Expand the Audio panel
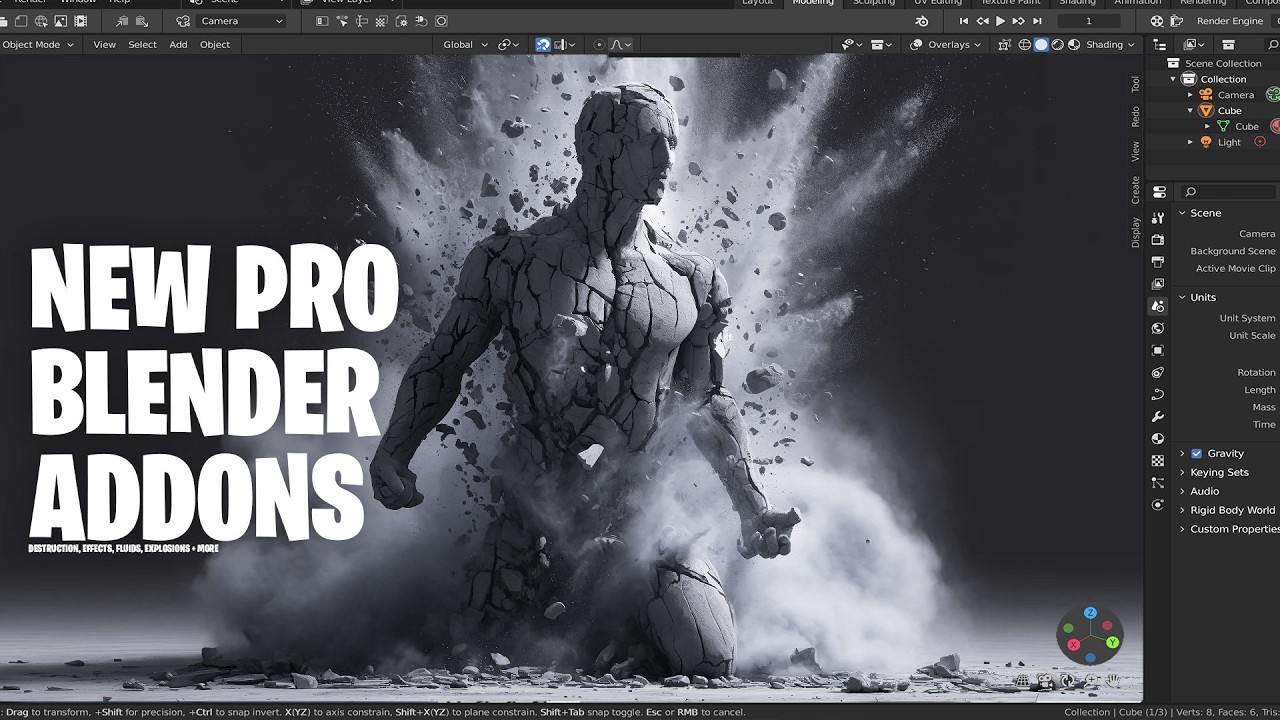Image resolution: width=1280 pixels, height=720 pixels. tap(1182, 491)
